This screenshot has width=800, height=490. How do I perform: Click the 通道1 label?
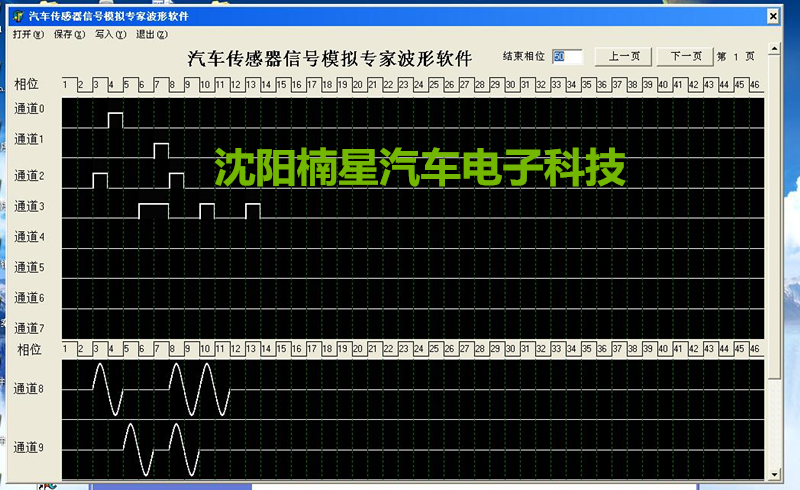[29, 139]
